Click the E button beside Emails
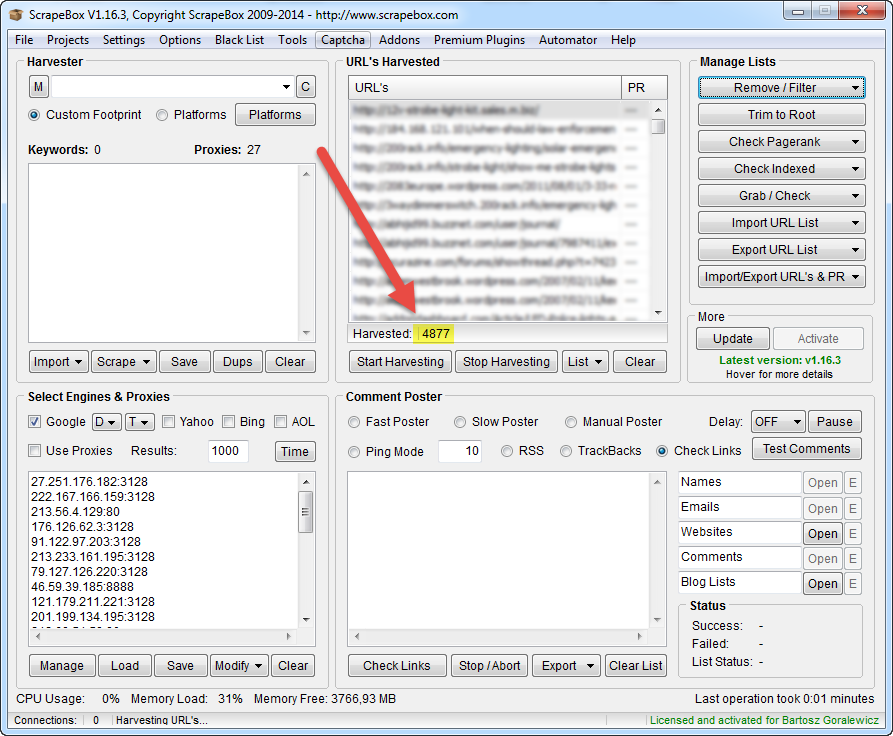 [x=853, y=508]
